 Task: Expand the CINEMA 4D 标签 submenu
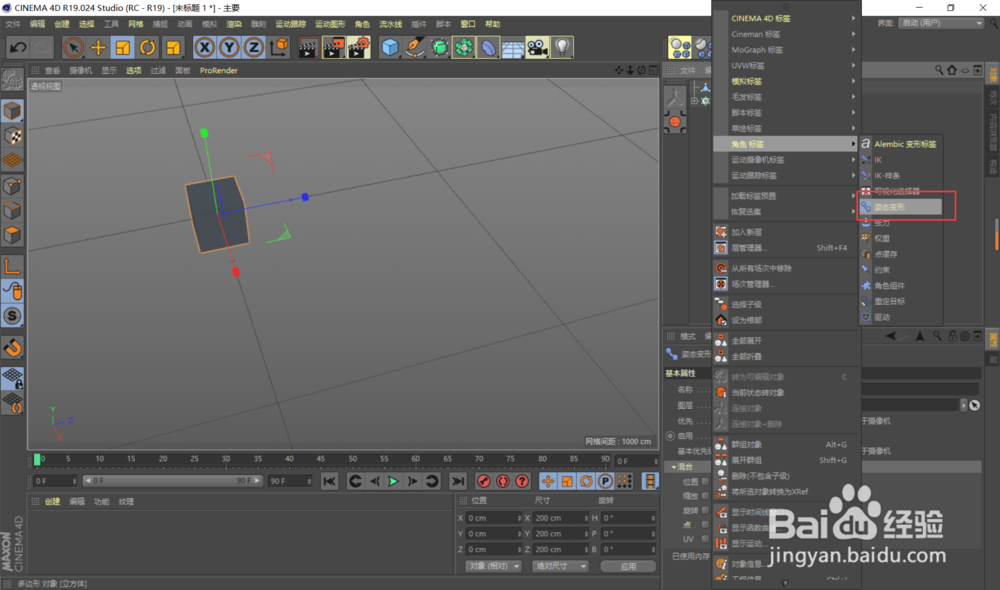786,18
